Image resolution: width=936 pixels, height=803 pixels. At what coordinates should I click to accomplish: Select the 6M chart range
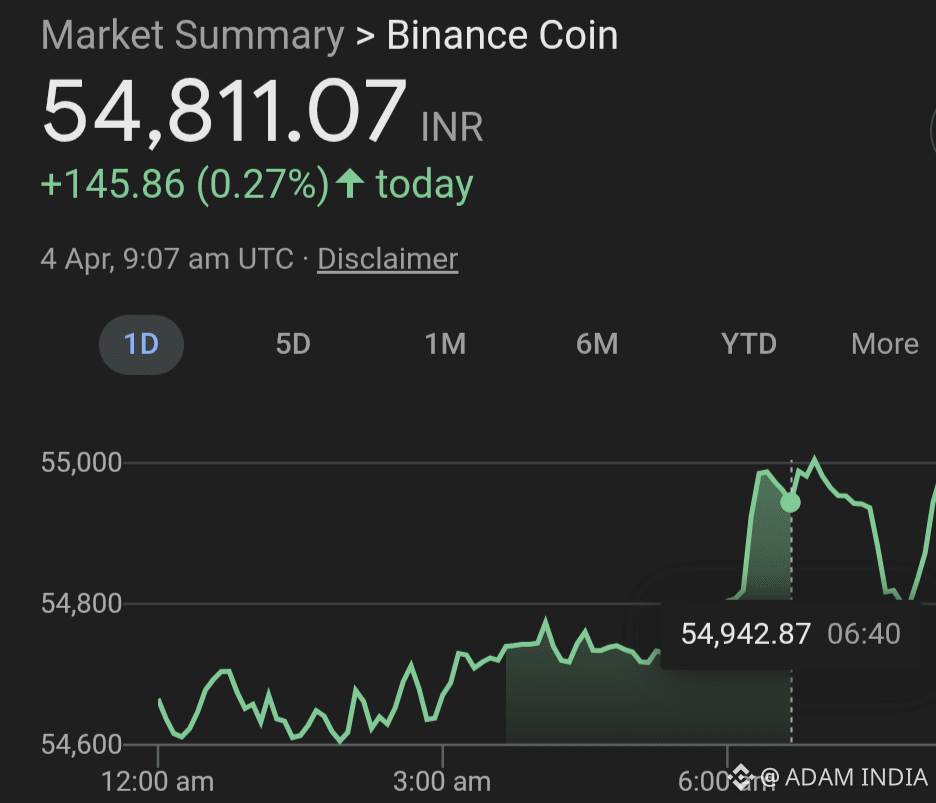[x=597, y=344]
